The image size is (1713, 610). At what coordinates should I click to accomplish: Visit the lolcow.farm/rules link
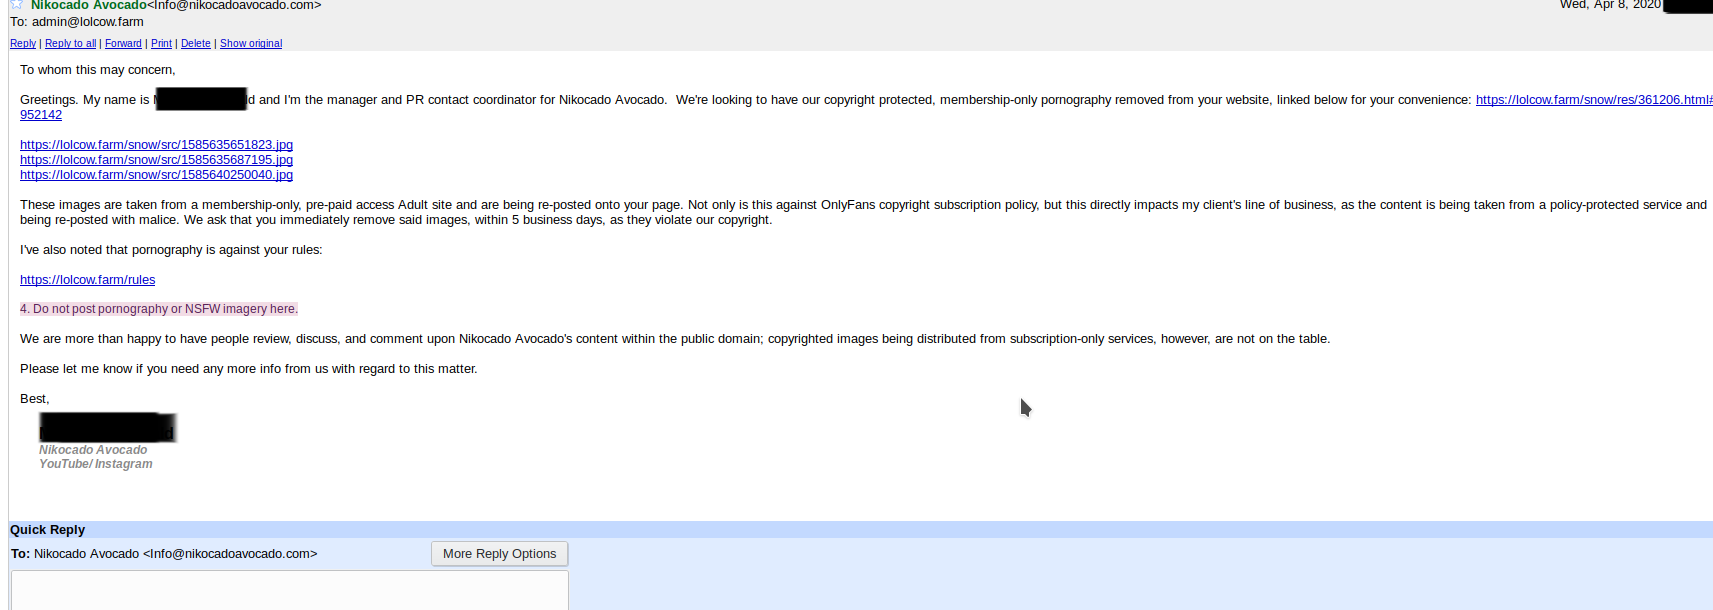(87, 280)
